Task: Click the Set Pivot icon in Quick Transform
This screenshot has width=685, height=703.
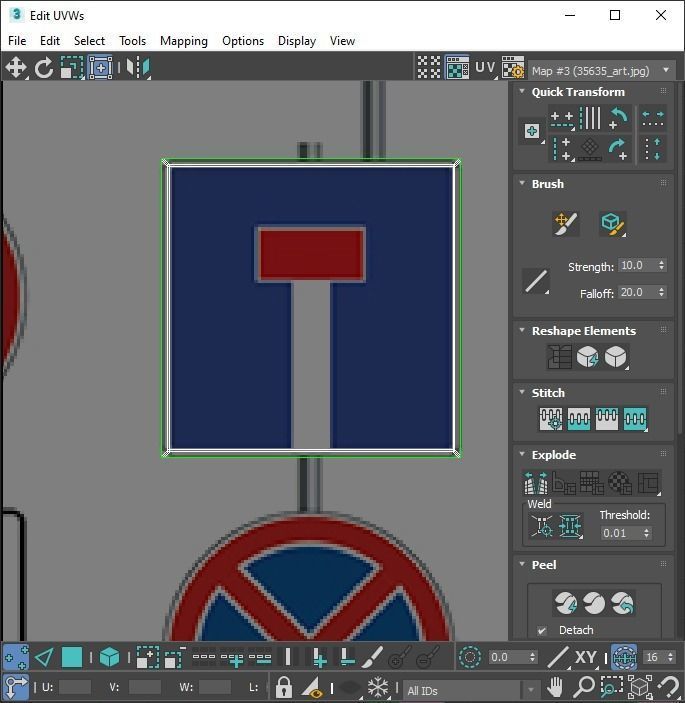Action: coord(532,131)
